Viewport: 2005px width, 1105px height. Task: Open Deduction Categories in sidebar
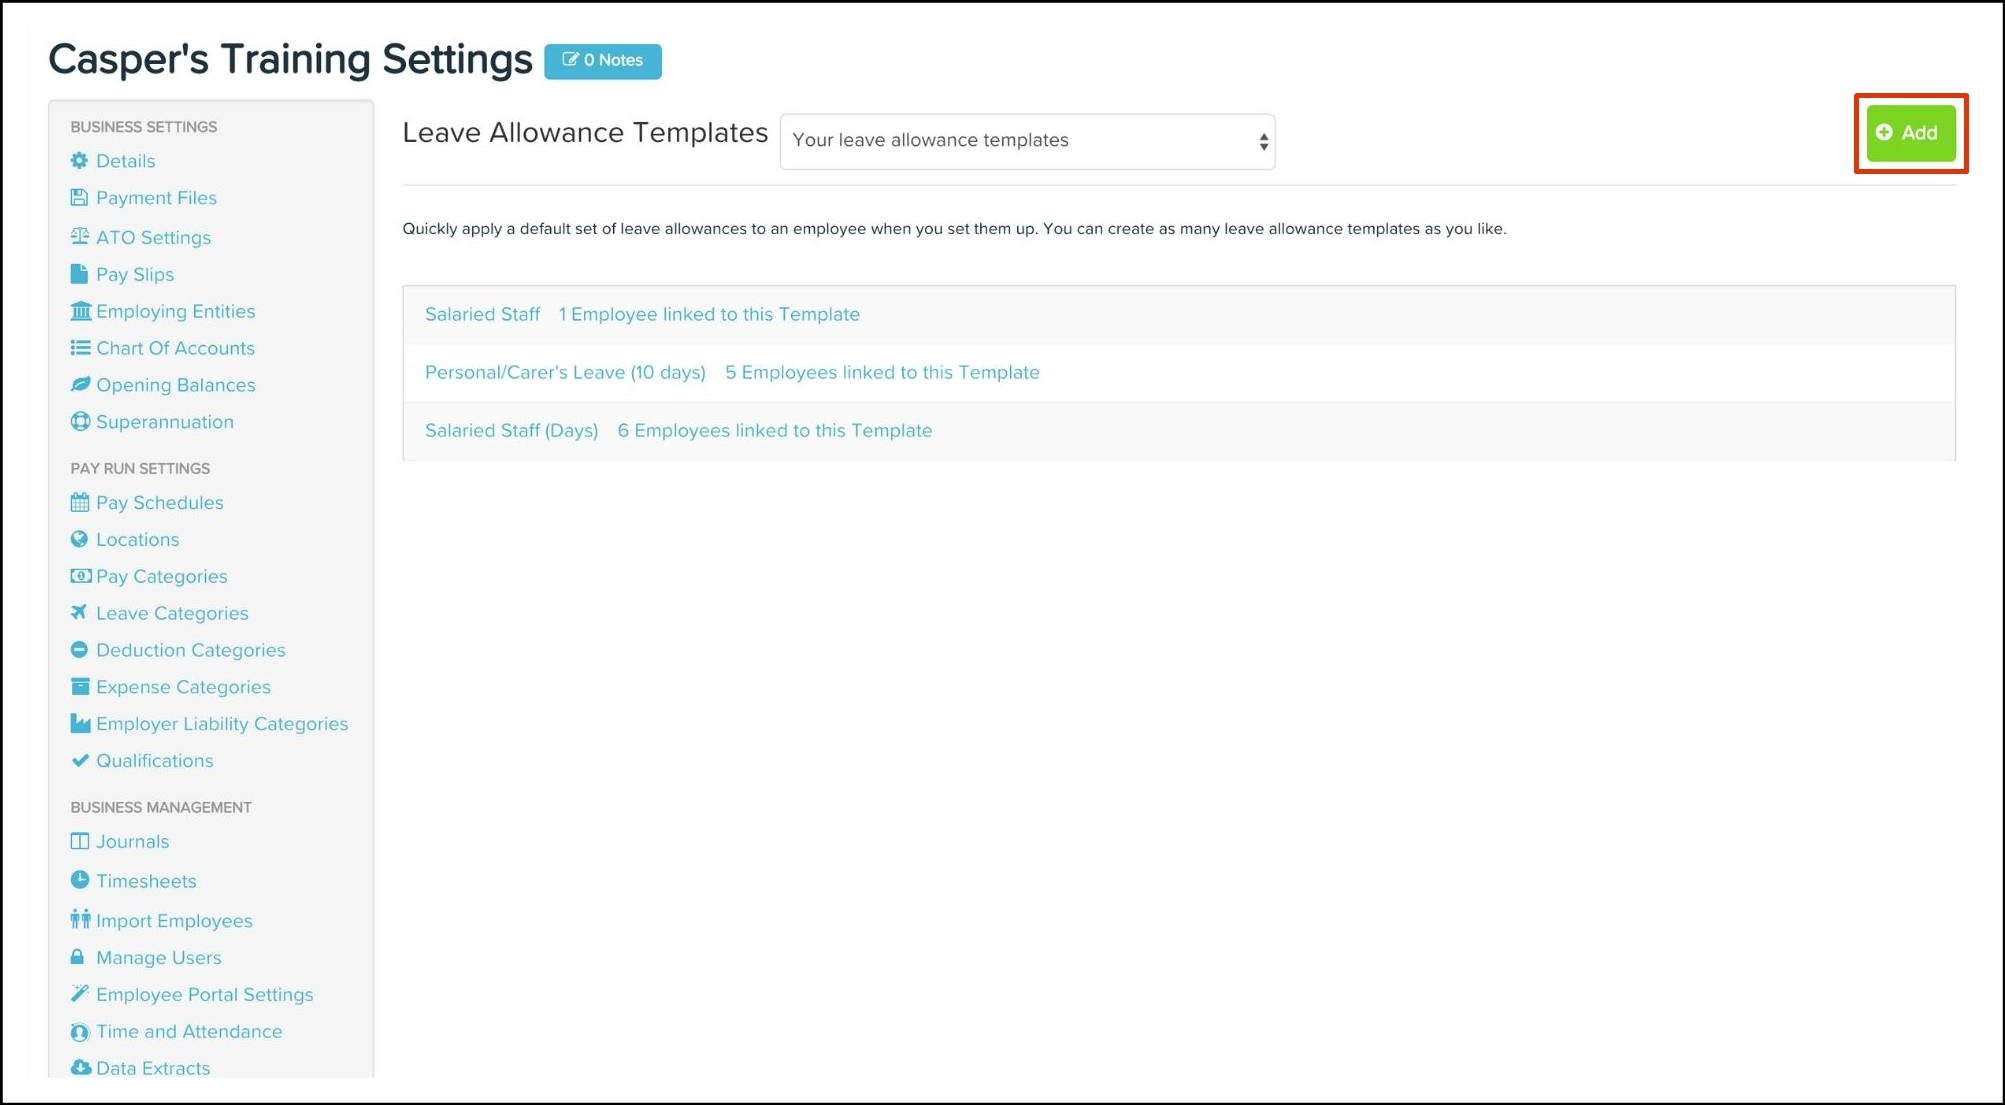(190, 650)
